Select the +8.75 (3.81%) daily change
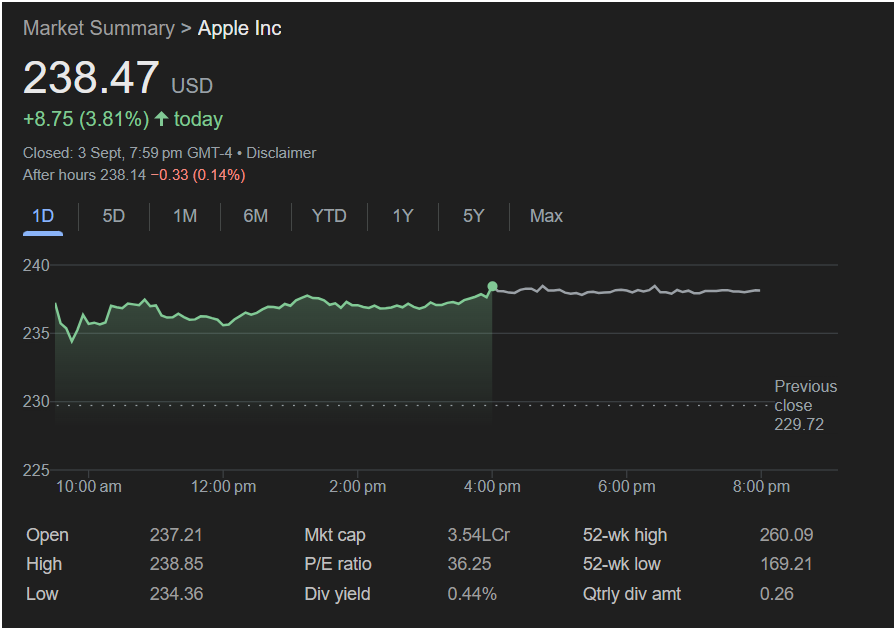896x630 pixels. 86,119
